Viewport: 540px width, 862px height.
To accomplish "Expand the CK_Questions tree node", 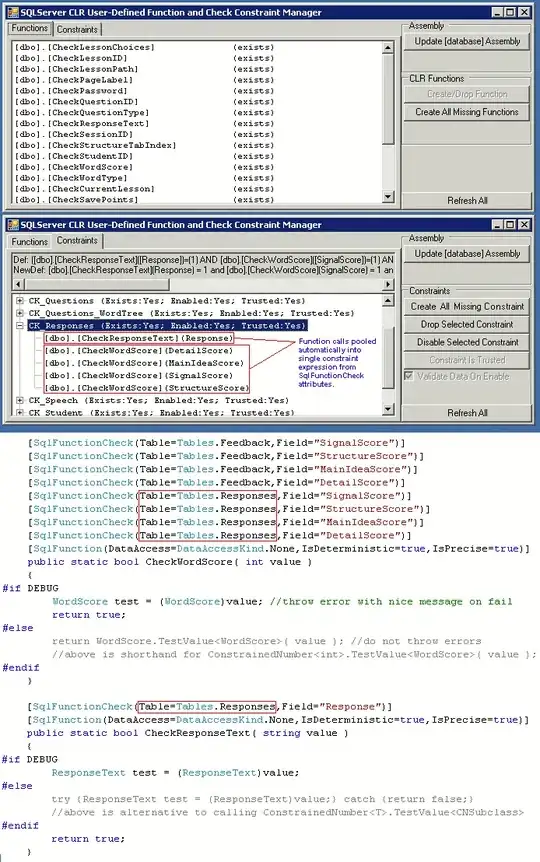I will (20, 301).
